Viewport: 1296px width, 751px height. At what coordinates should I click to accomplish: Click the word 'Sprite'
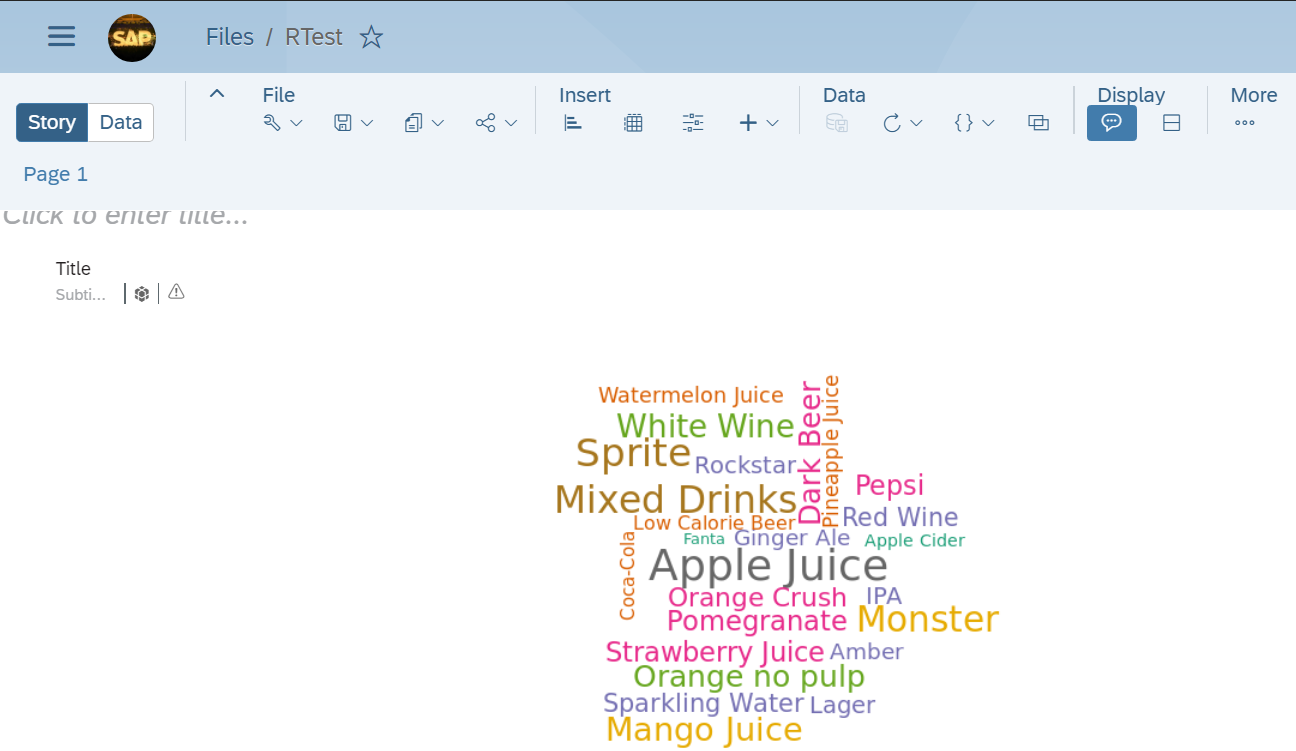(634, 454)
